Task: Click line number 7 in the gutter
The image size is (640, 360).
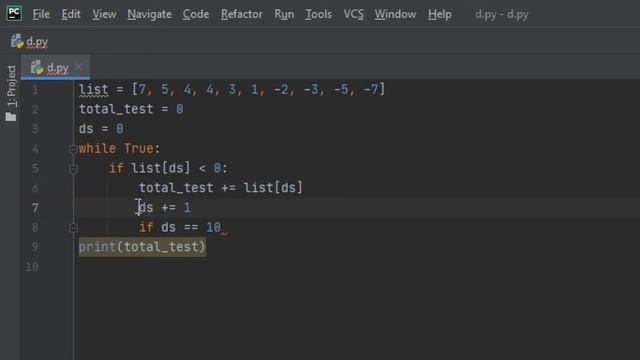Action: coord(35,208)
